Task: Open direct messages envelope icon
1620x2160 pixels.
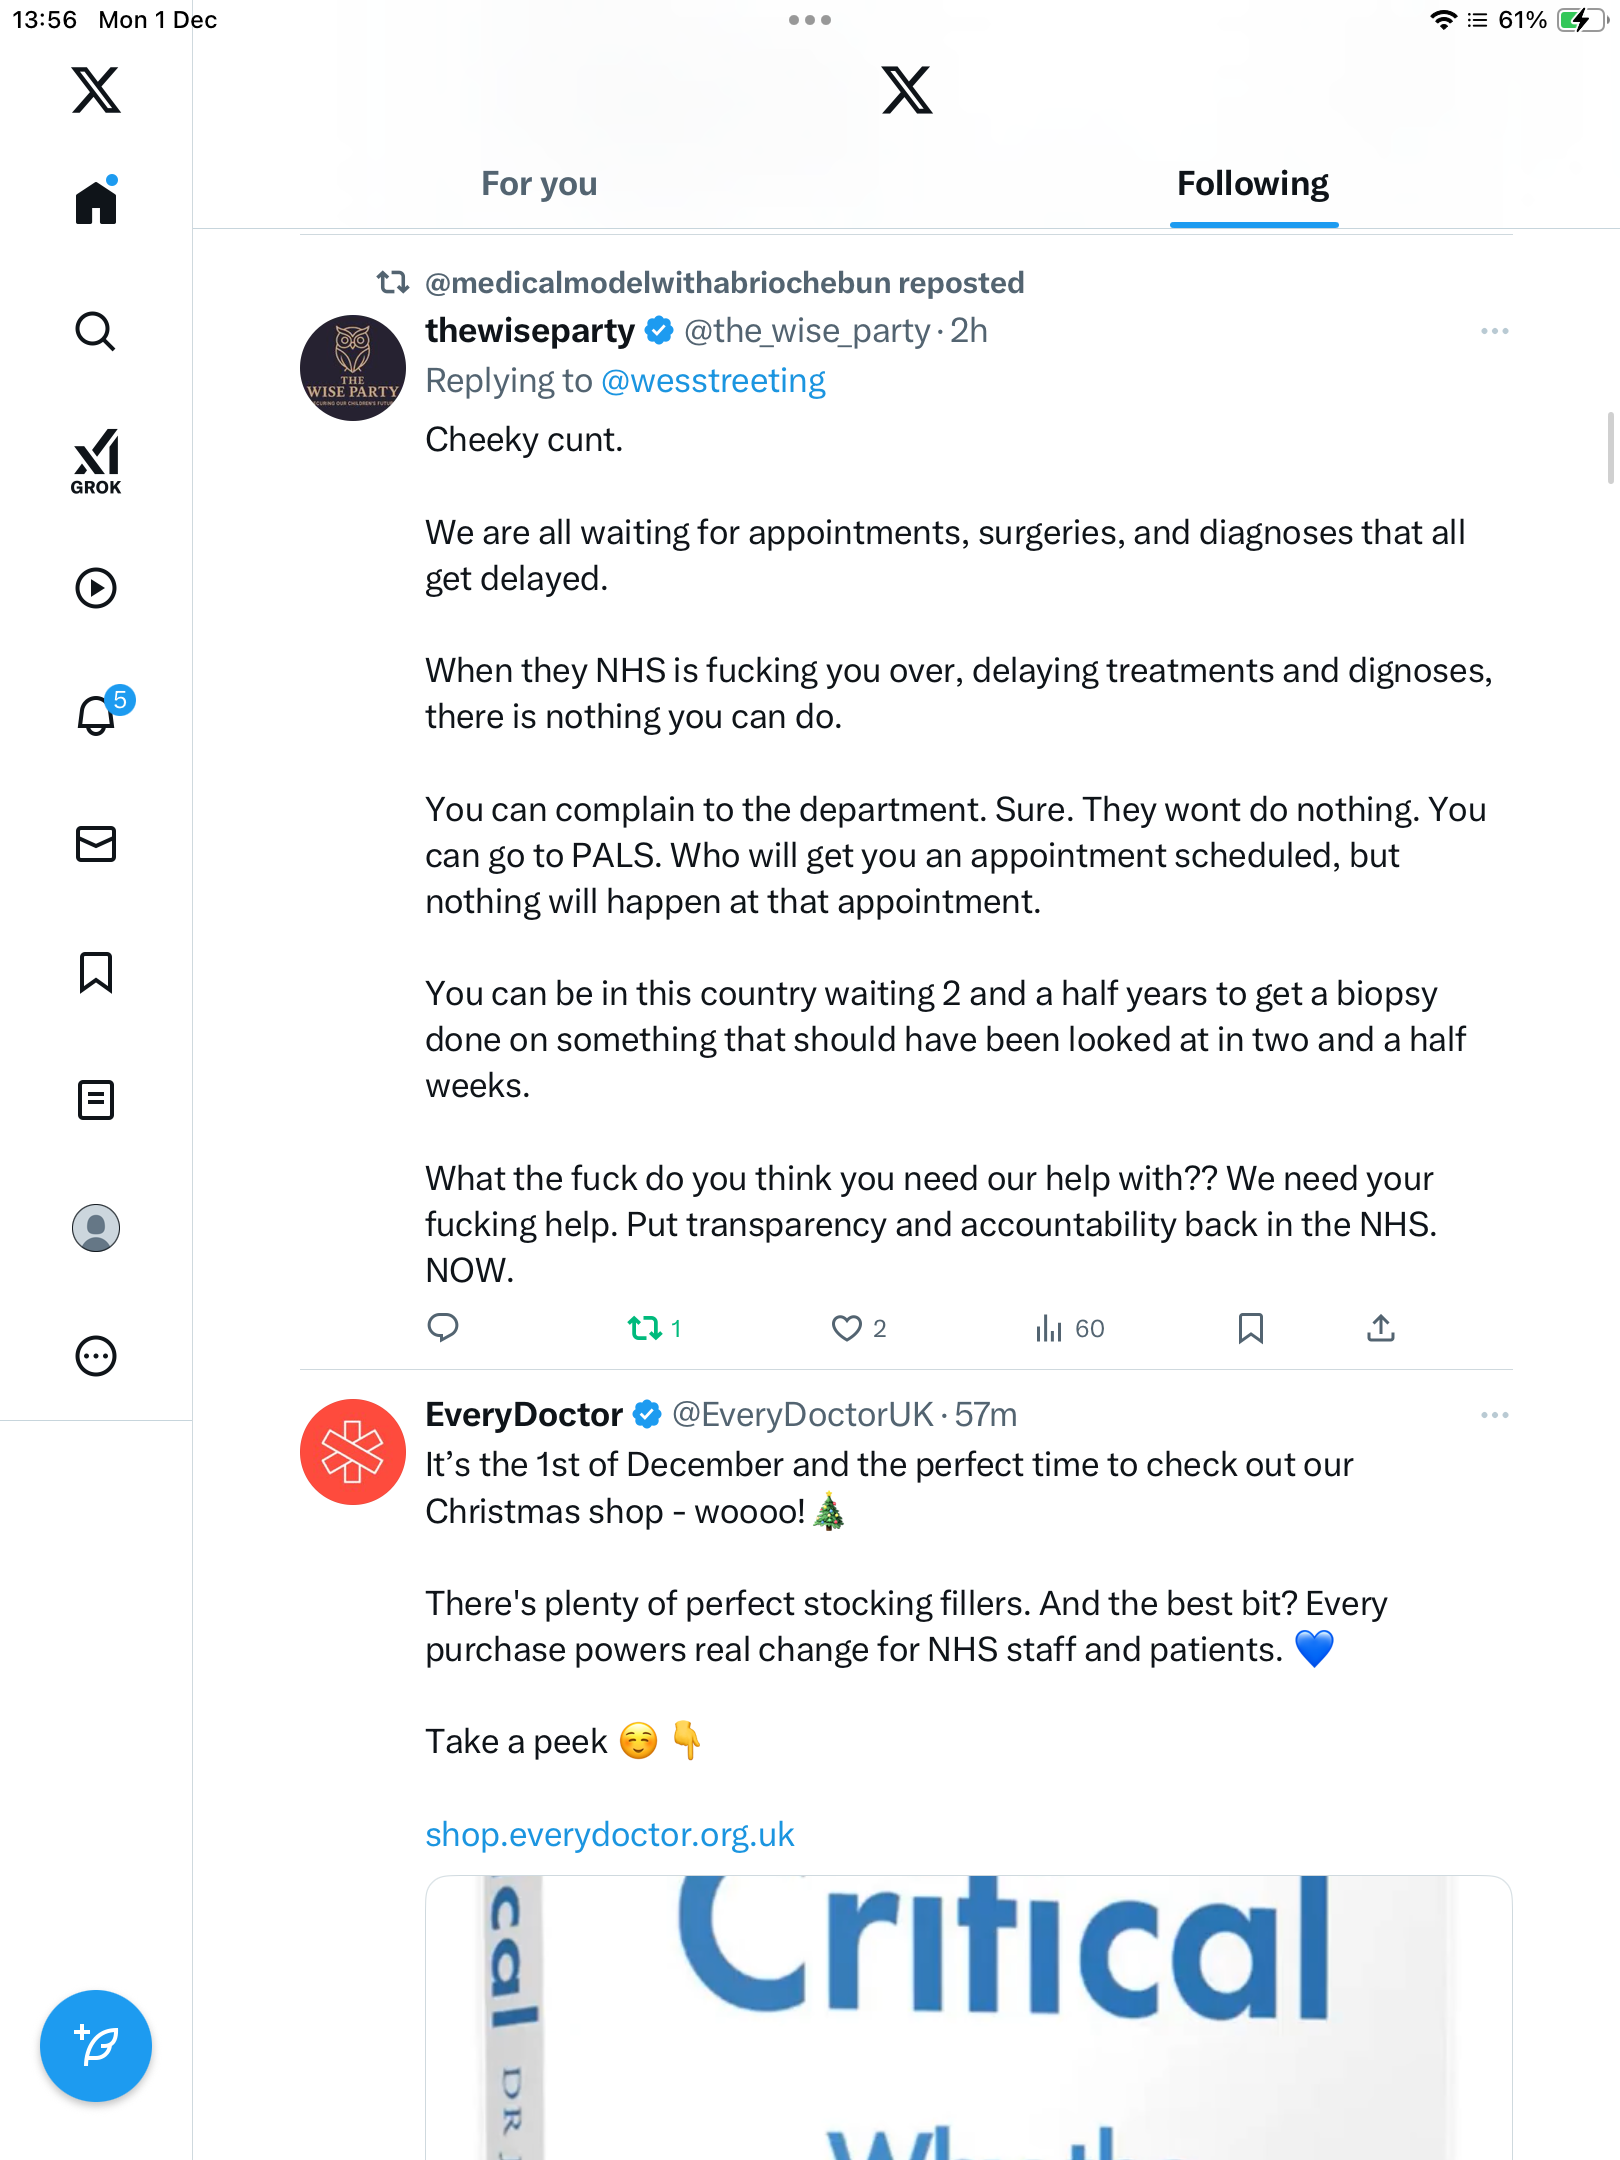Action: 96,844
